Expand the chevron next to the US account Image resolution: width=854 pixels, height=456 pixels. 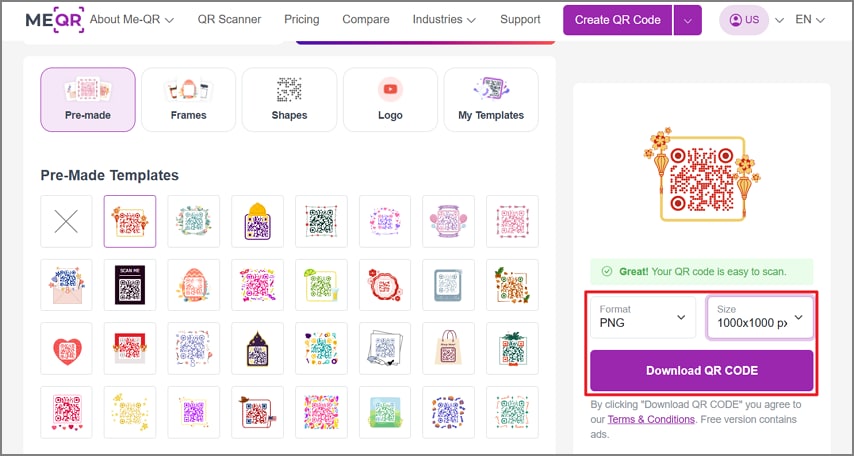pos(779,21)
